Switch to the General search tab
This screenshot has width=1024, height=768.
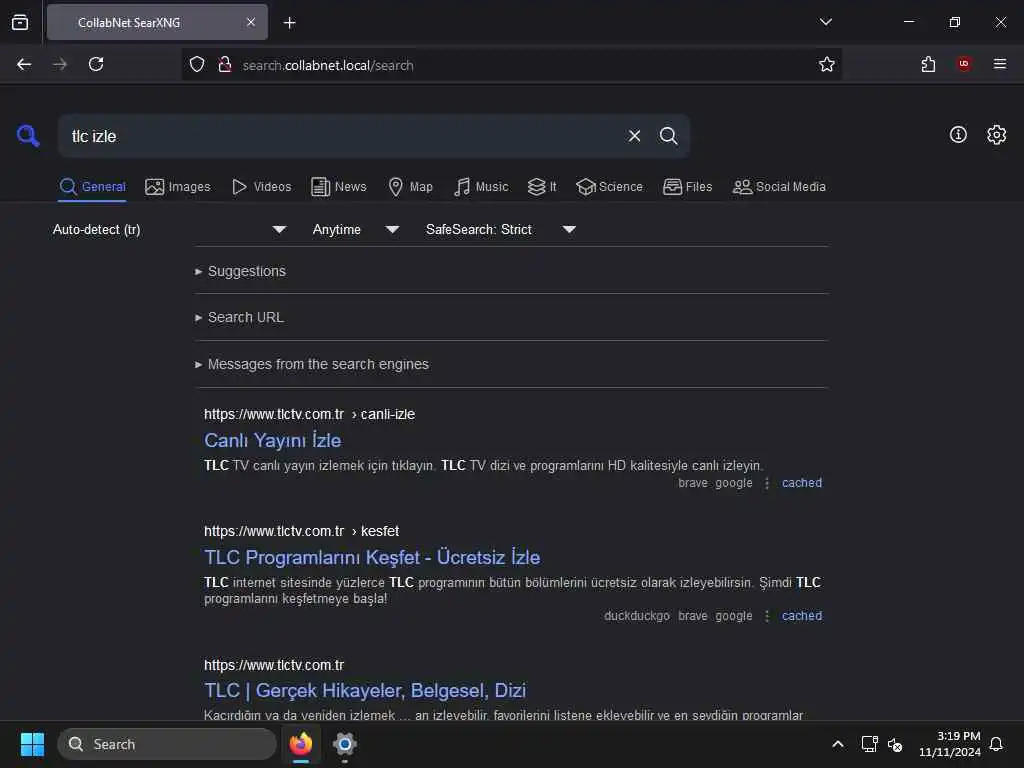92,187
